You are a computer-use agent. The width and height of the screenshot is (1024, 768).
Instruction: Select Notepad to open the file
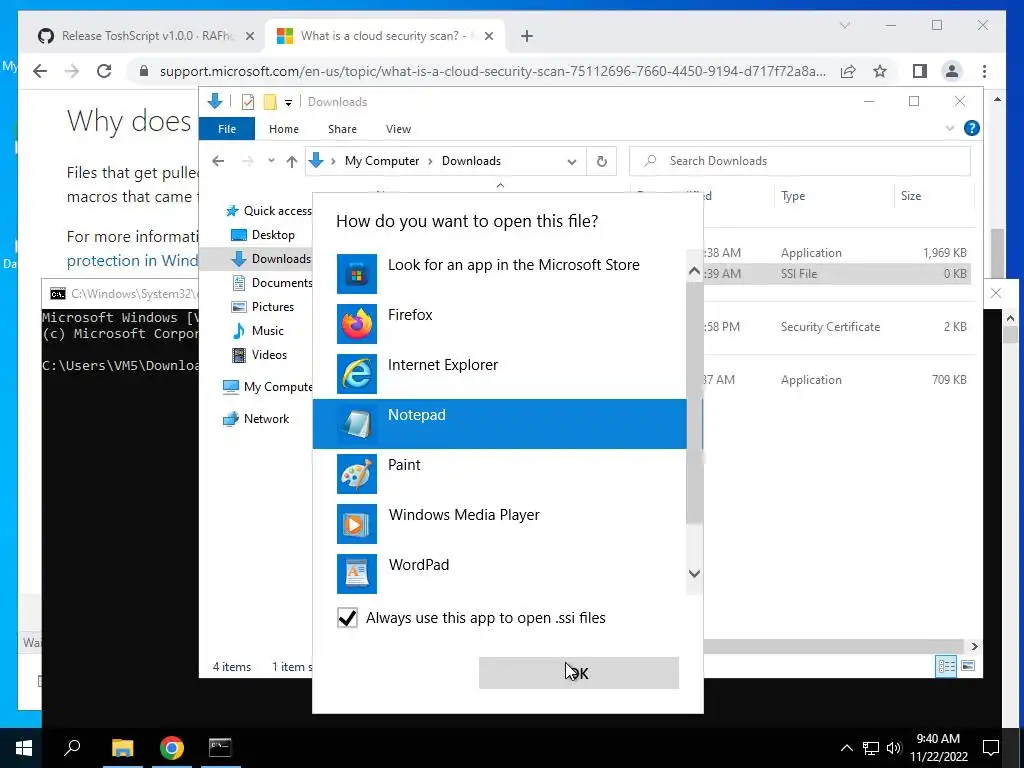[x=500, y=424]
